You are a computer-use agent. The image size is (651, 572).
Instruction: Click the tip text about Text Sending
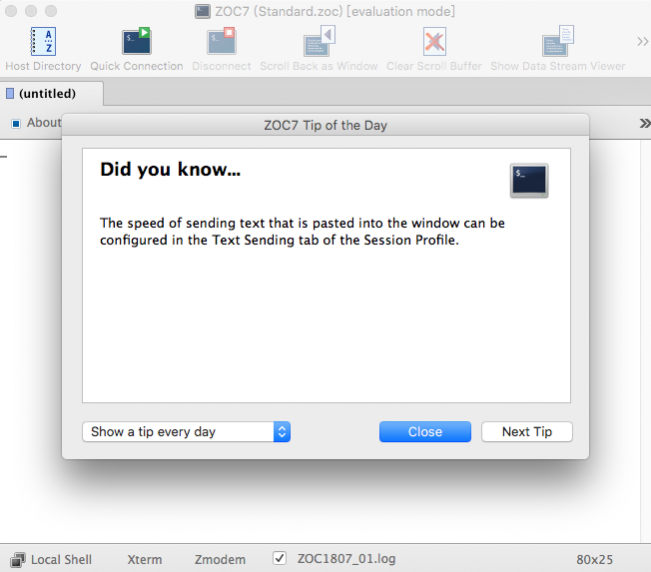click(x=302, y=232)
